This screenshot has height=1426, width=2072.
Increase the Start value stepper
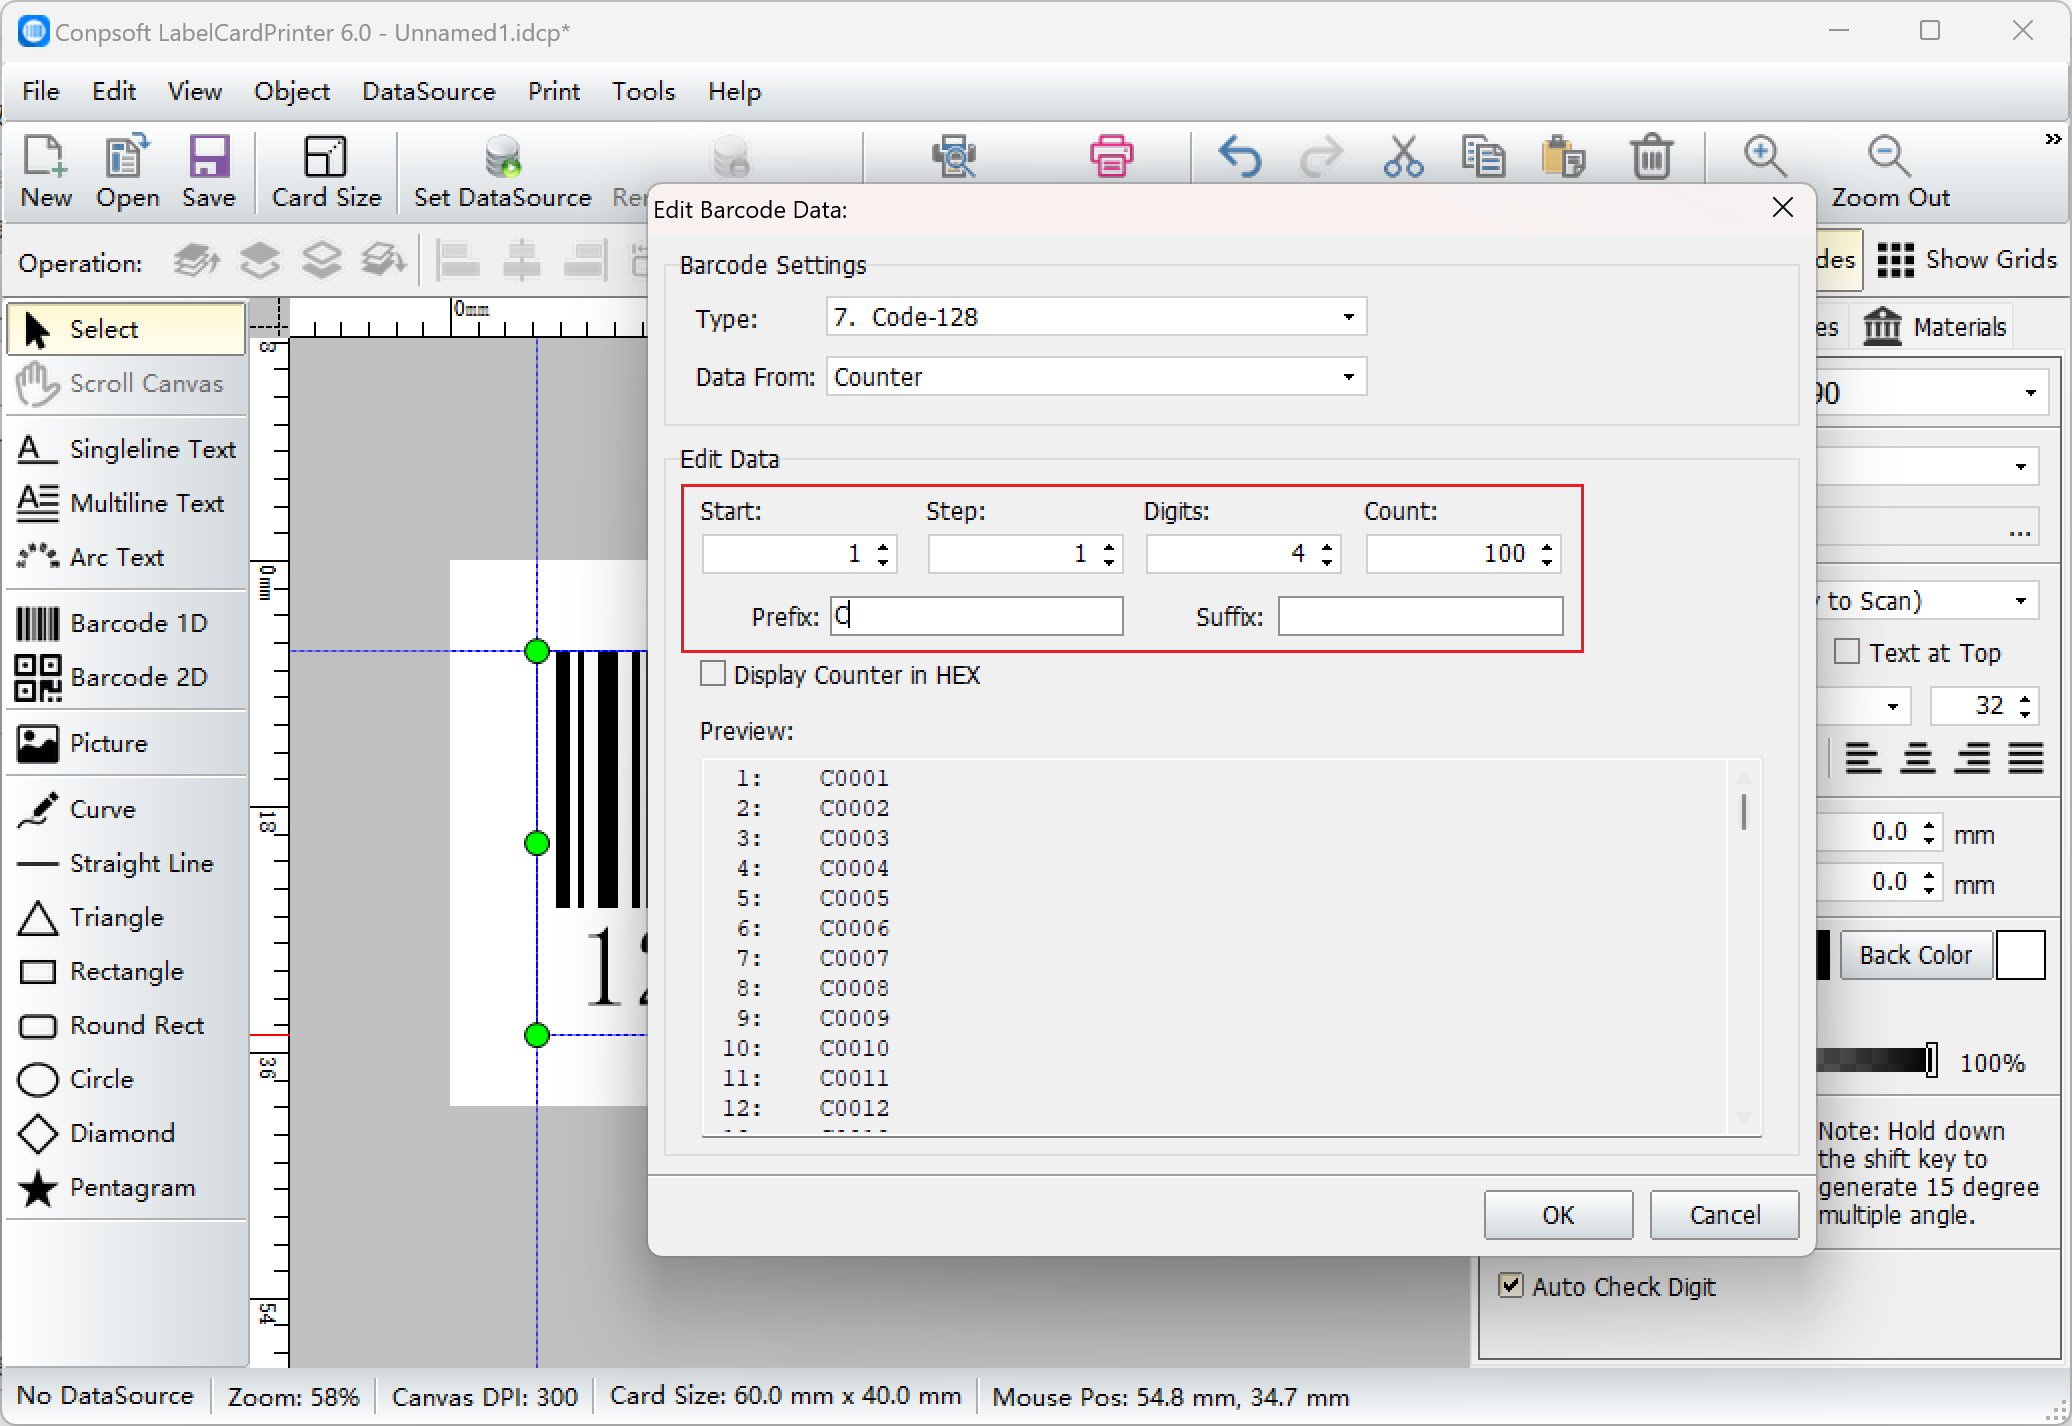click(883, 546)
